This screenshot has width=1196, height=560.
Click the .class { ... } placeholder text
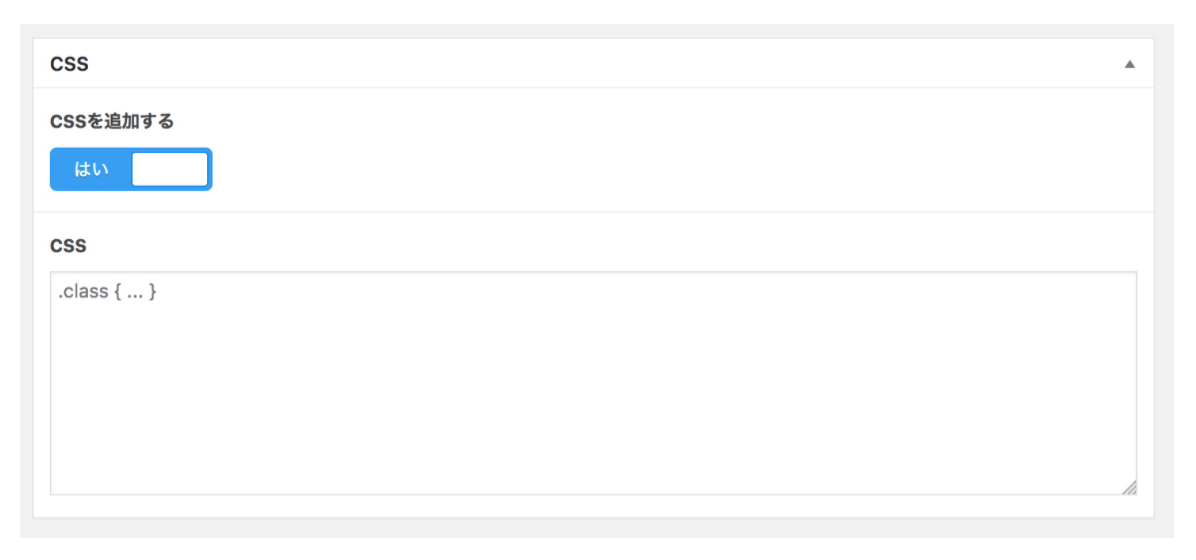[108, 293]
